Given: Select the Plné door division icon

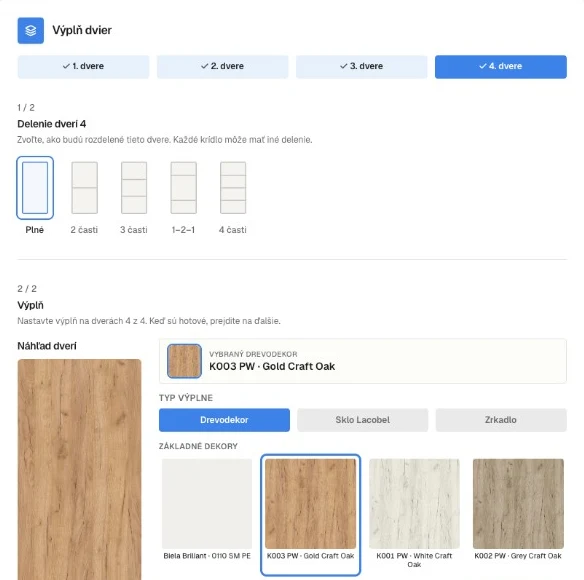Looking at the screenshot, I should [x=35, y=188].
